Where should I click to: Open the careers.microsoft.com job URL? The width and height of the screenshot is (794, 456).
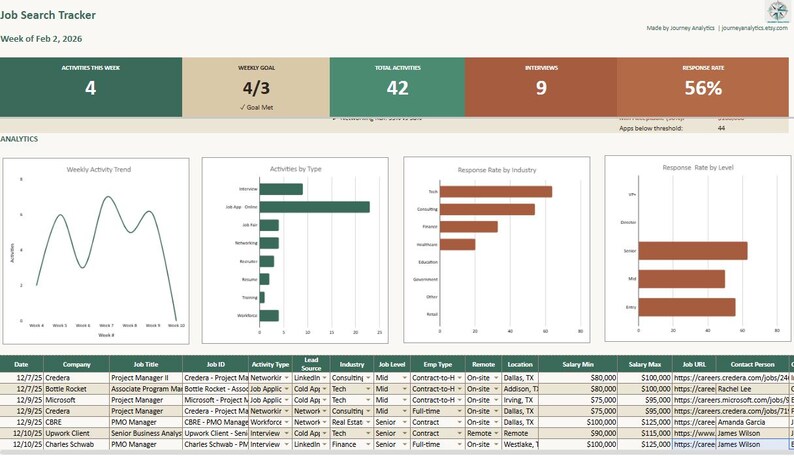tap(731, 400)
